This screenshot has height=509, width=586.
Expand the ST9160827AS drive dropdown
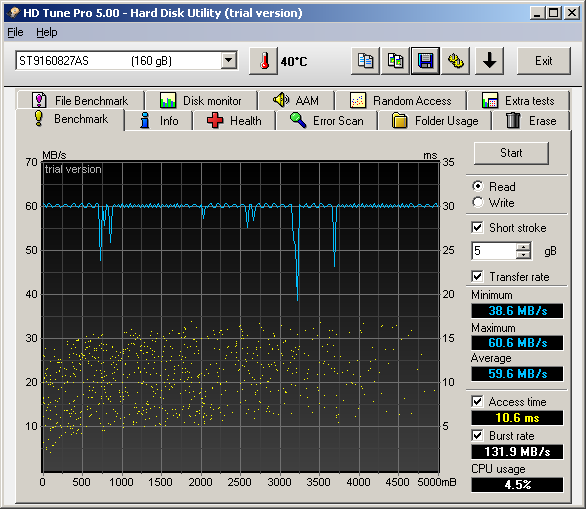228,60
